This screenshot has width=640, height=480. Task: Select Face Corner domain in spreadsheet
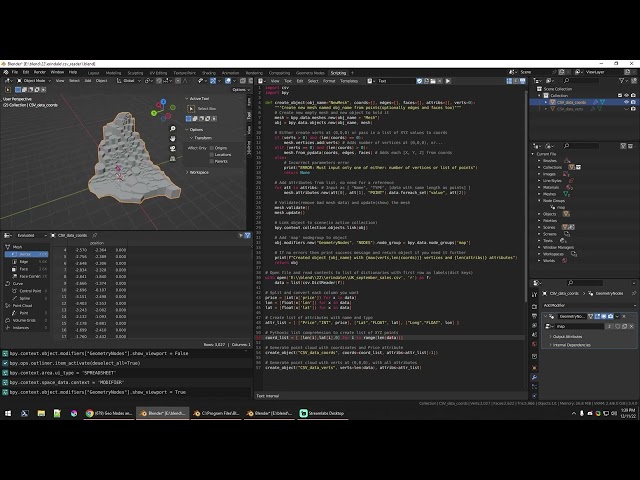29,276
